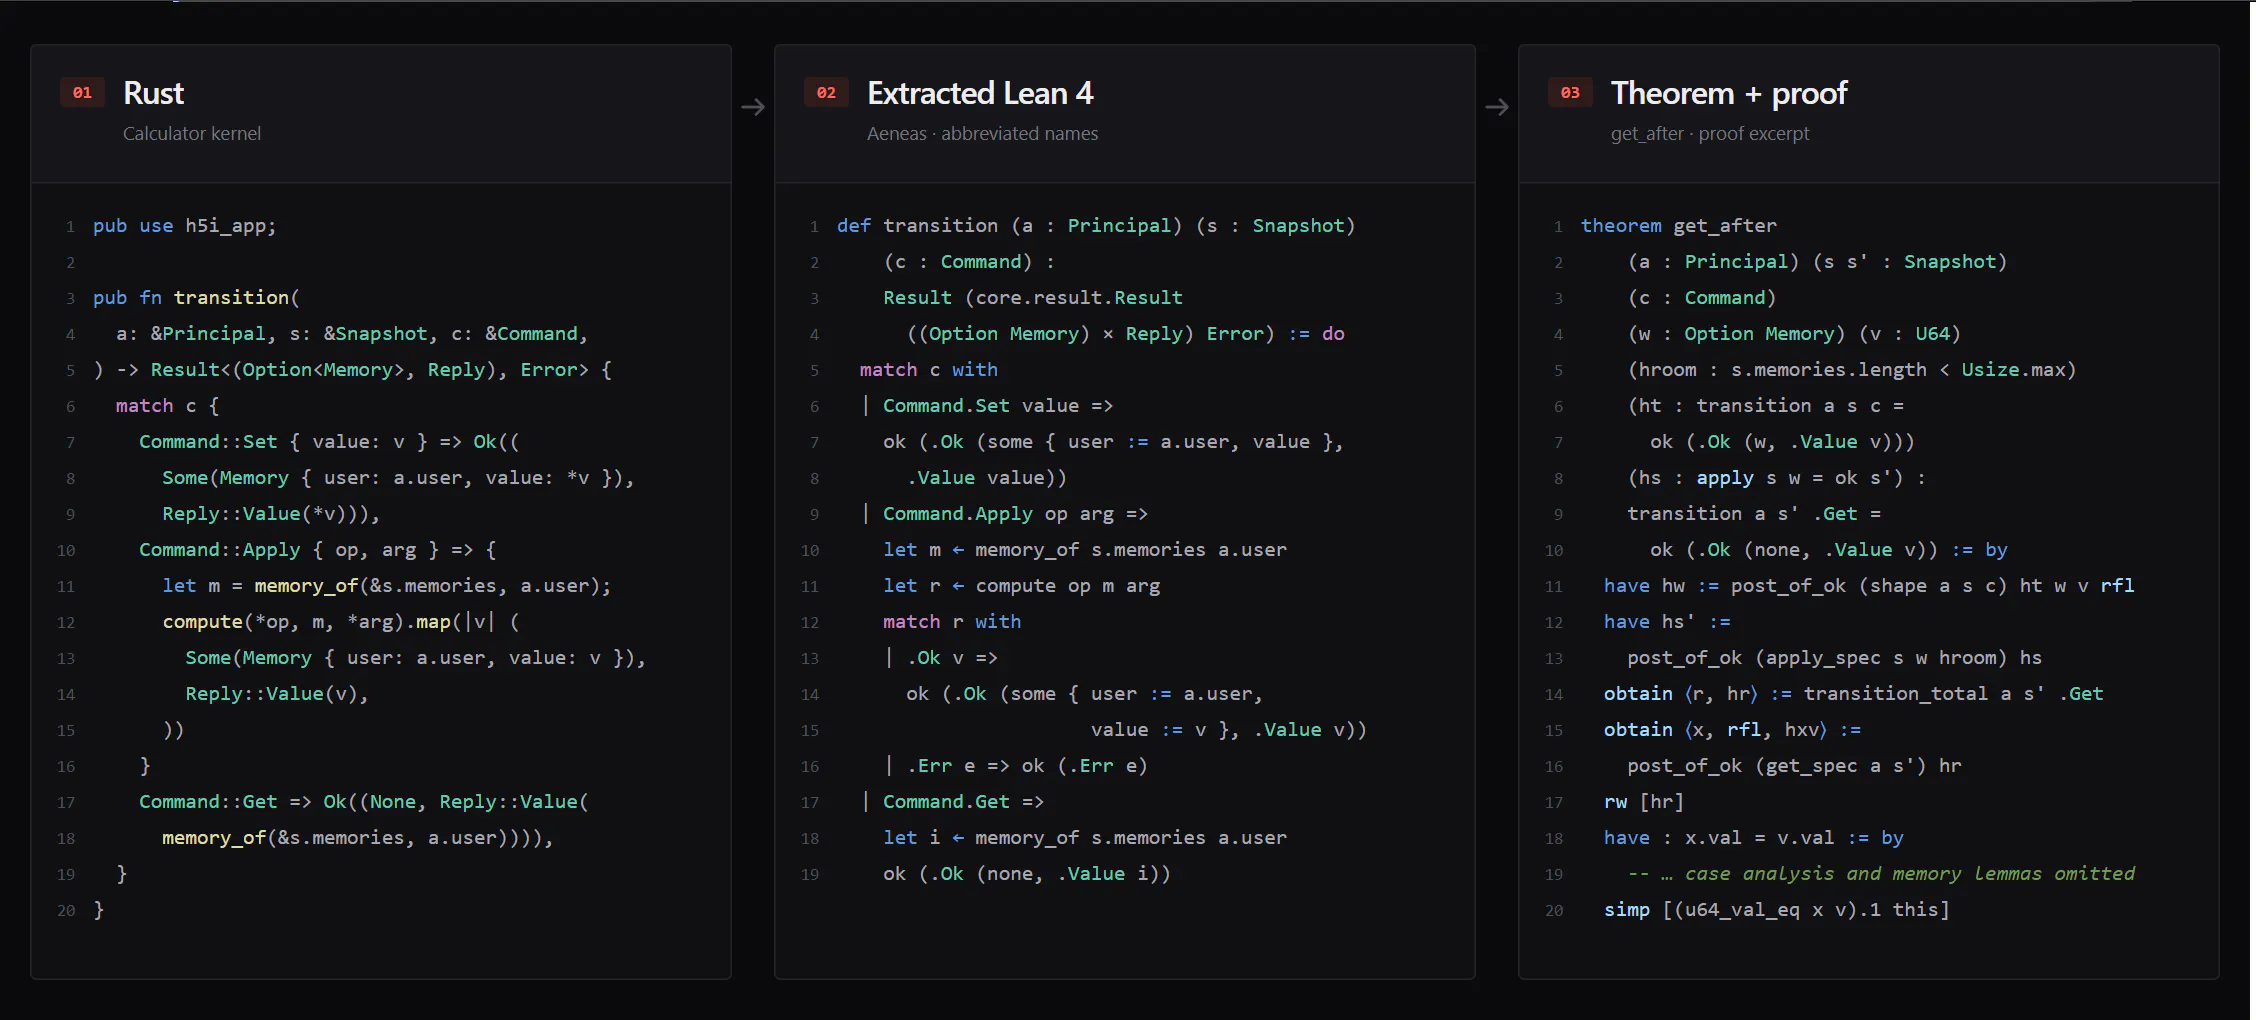Click the arrow between Lean and Theorem panels
The height and width of the screenshot is (1020, 2256).
[x=1497, y=107]
